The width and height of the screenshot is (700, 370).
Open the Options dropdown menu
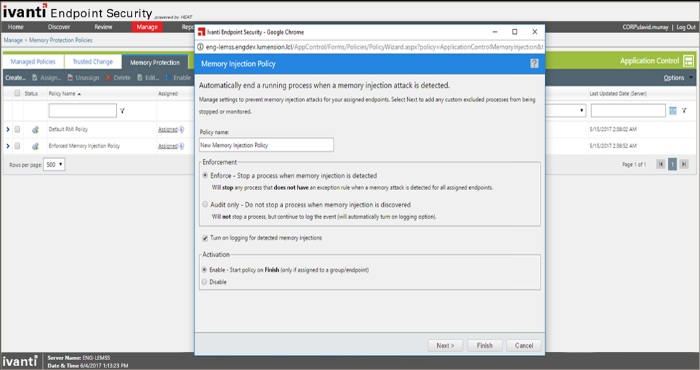[x=678, y=78]
